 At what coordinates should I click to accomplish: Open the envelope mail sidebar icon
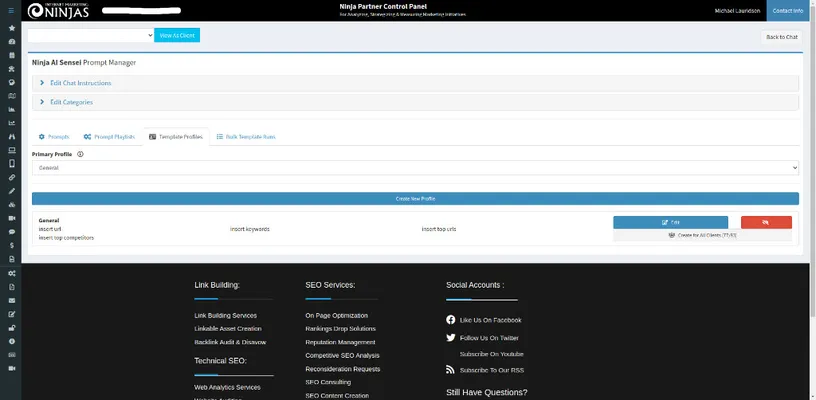point(11,300)
